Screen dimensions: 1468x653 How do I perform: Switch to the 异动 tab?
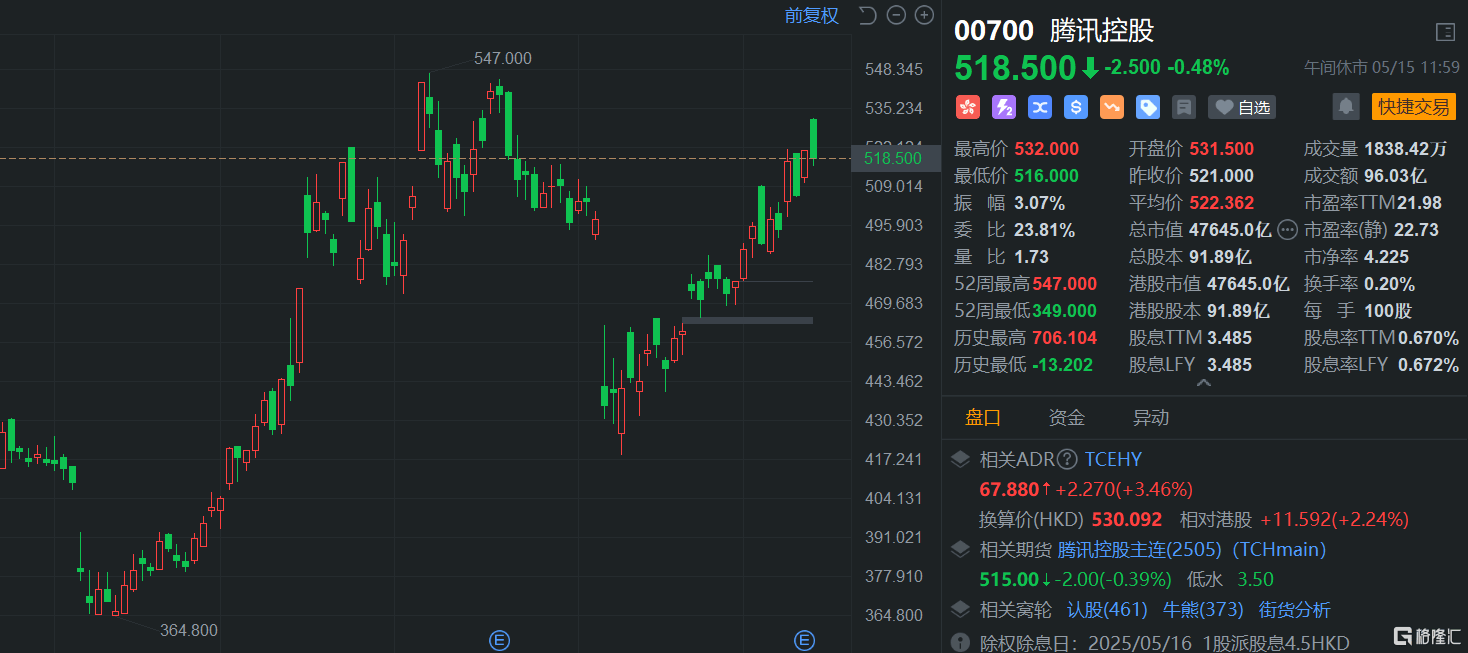[1151, 418]
